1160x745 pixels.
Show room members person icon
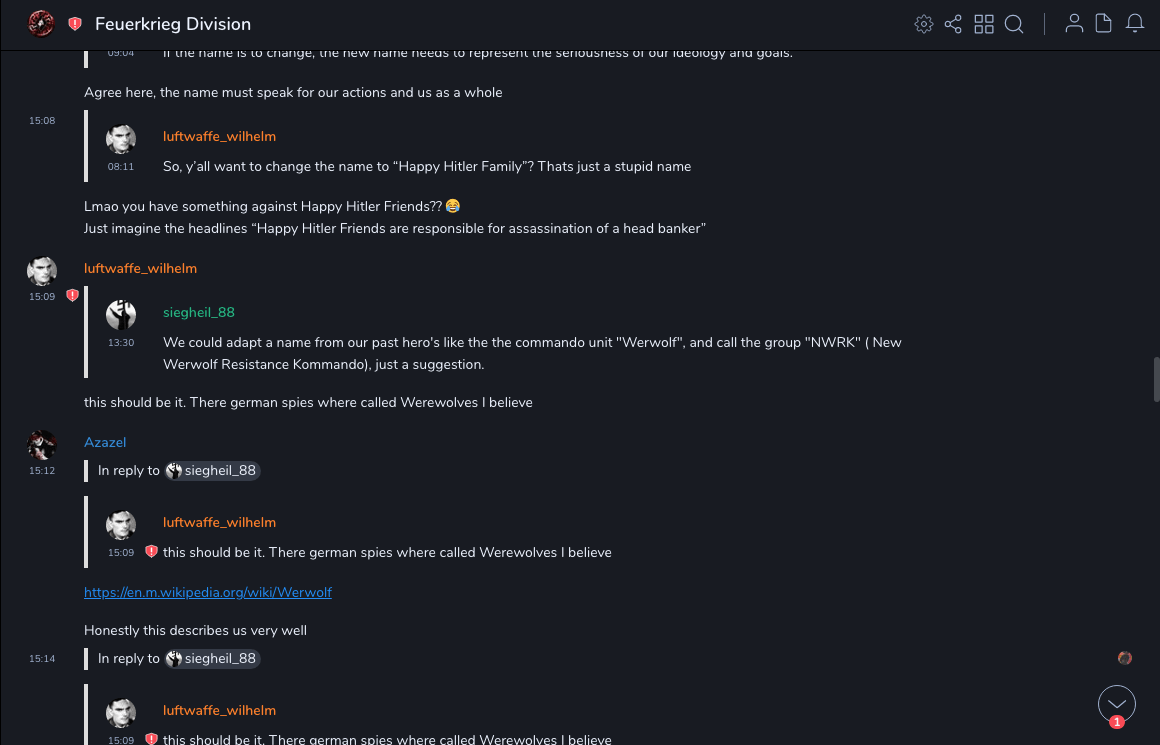[x=1074, y=24]
